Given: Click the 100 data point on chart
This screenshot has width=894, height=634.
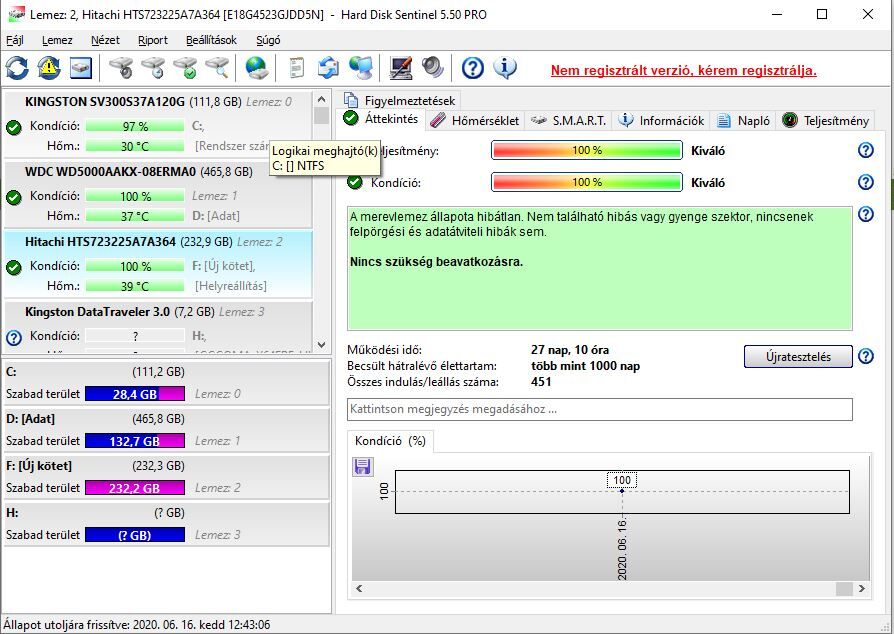Looking at the screenshot, I should tap(622, 490).
